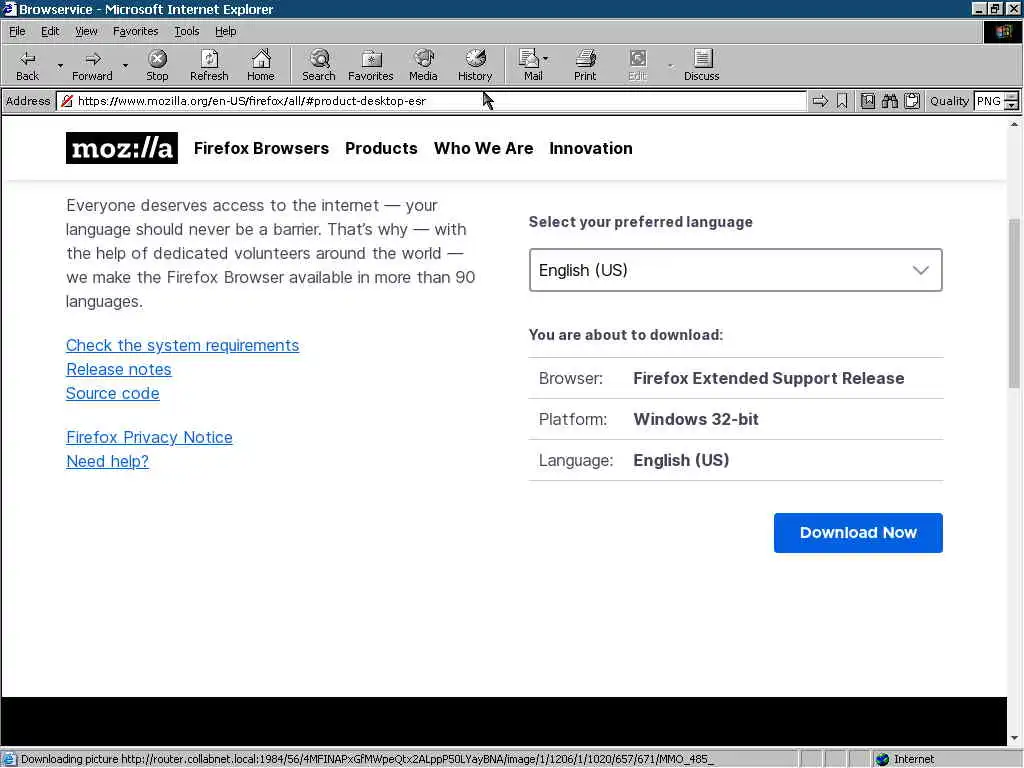Viewport: 1024px width, 768px height.
Task: Click the 'Windows 32-bit' platform value
Action: (696, 419)
